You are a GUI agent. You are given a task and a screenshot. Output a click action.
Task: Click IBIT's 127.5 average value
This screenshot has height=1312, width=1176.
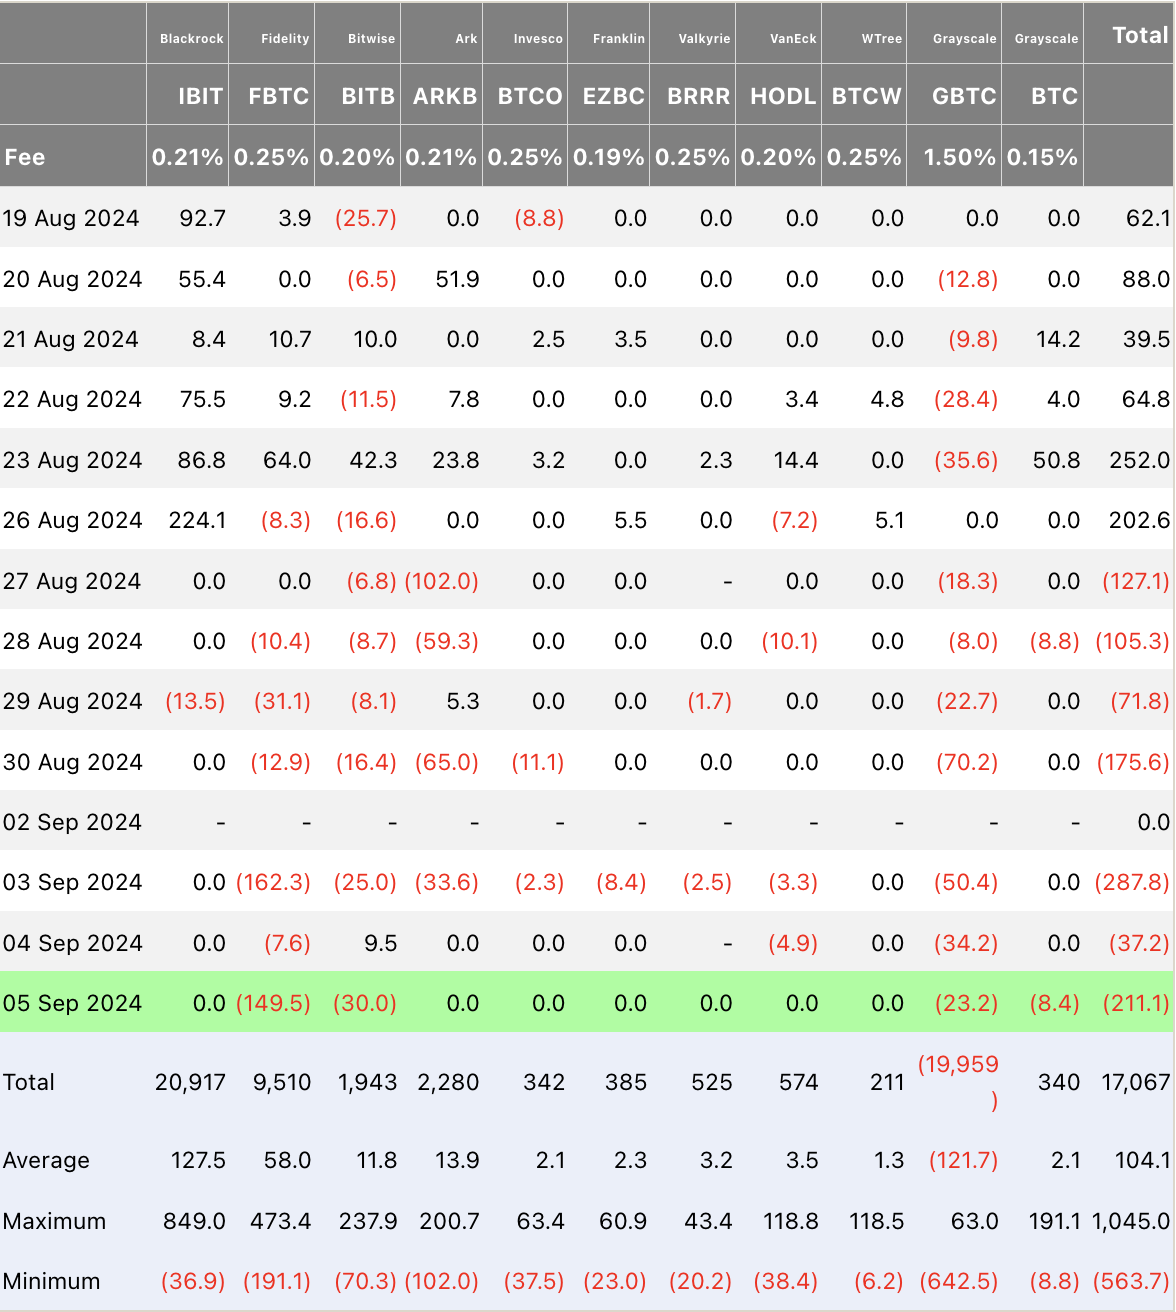coord(198,1160)
